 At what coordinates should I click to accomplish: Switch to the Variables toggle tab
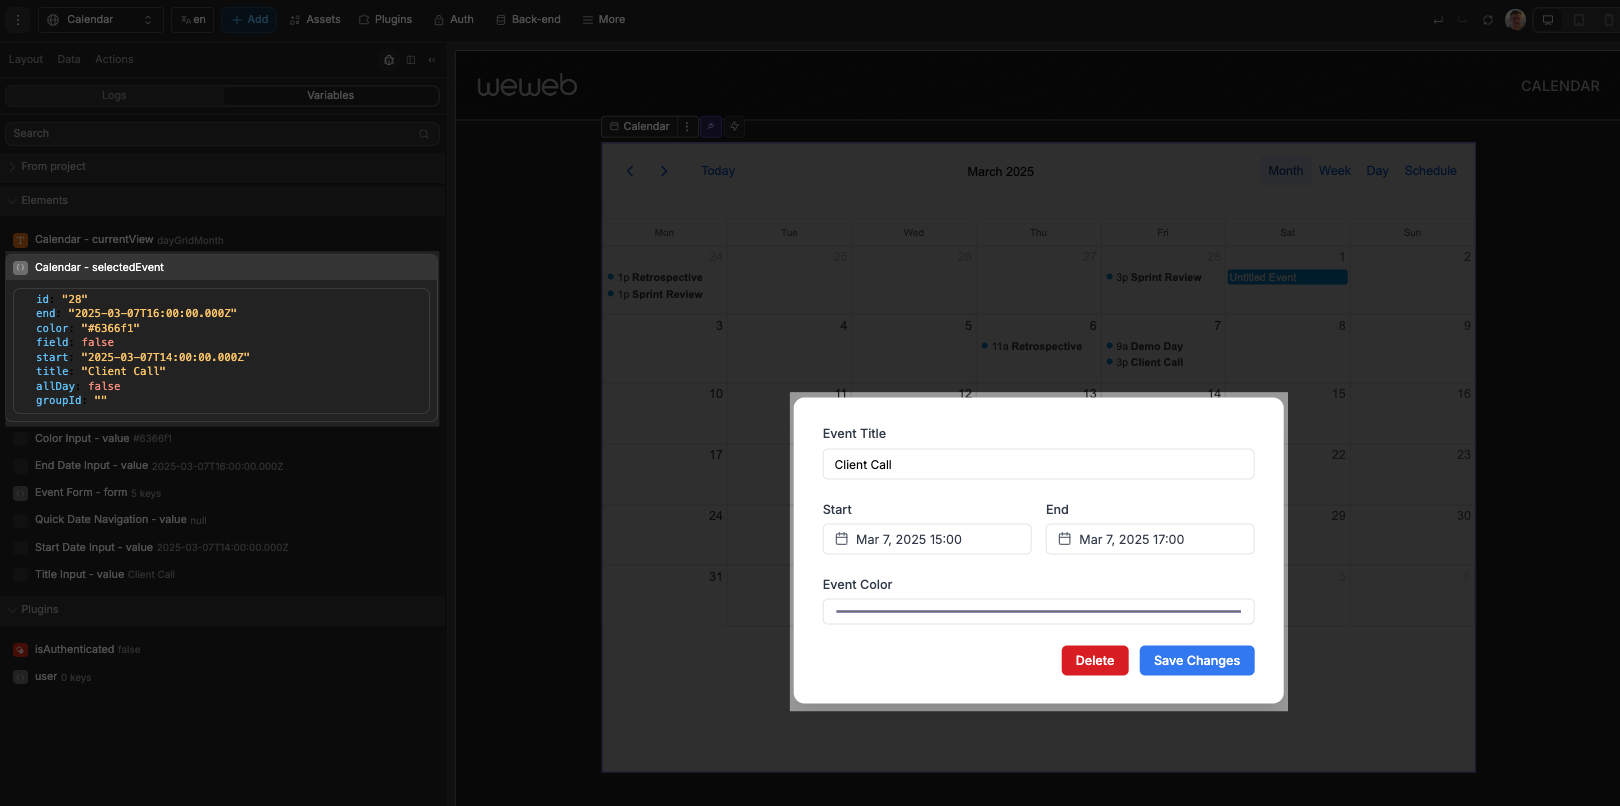click(x=330, y=96)
